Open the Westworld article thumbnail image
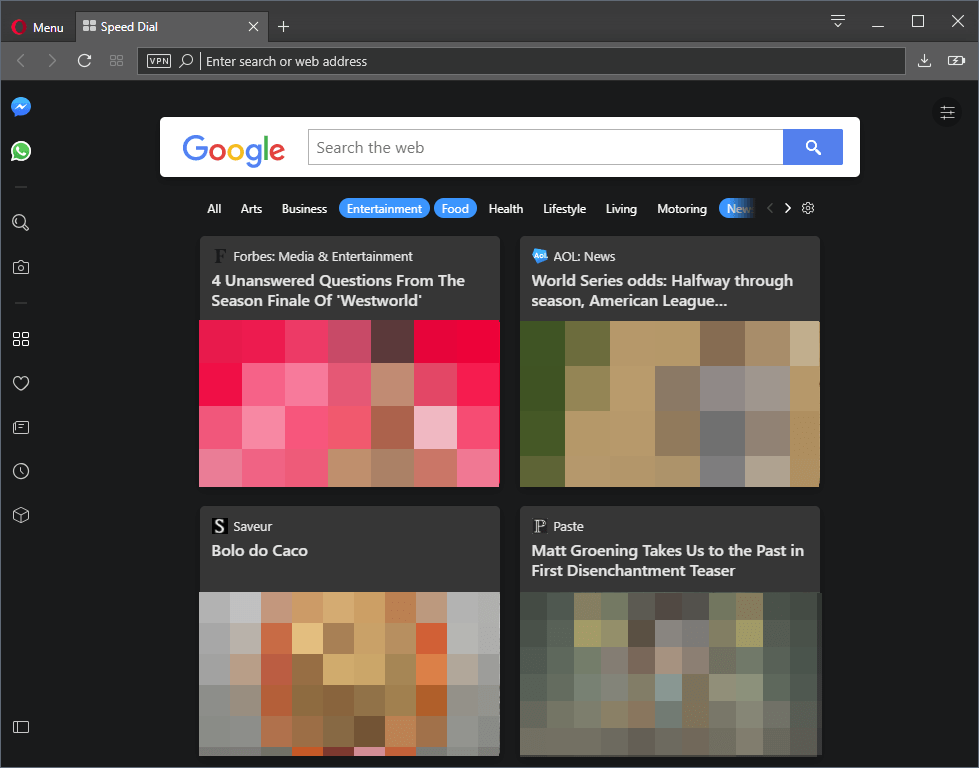The width and height of the screenshot is (979, 768). point(349,403)
